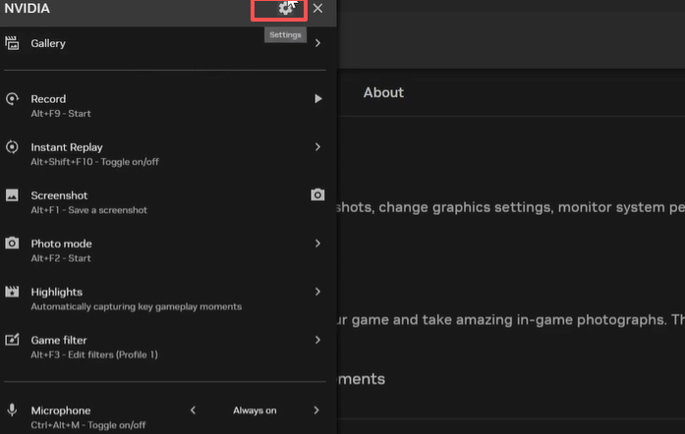Screen dimensions: 685x434
Task: Close the NVIDIA overlay panel
Action: click(x=318, y=8)
